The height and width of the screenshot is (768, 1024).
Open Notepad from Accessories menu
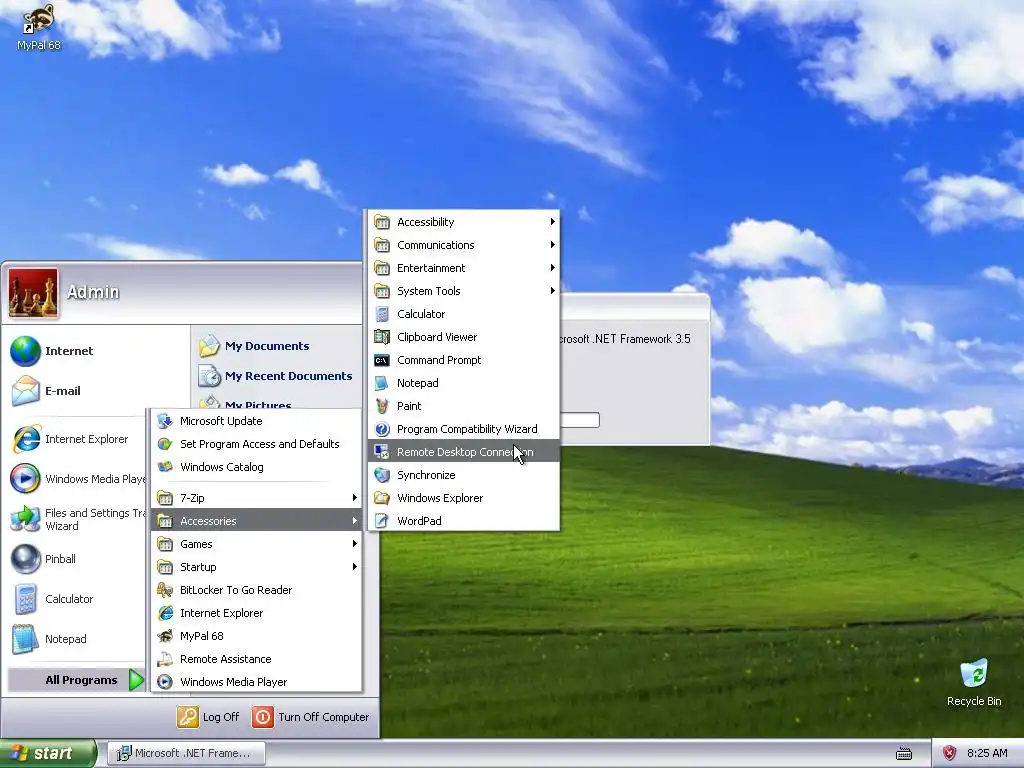coord(464,383)
